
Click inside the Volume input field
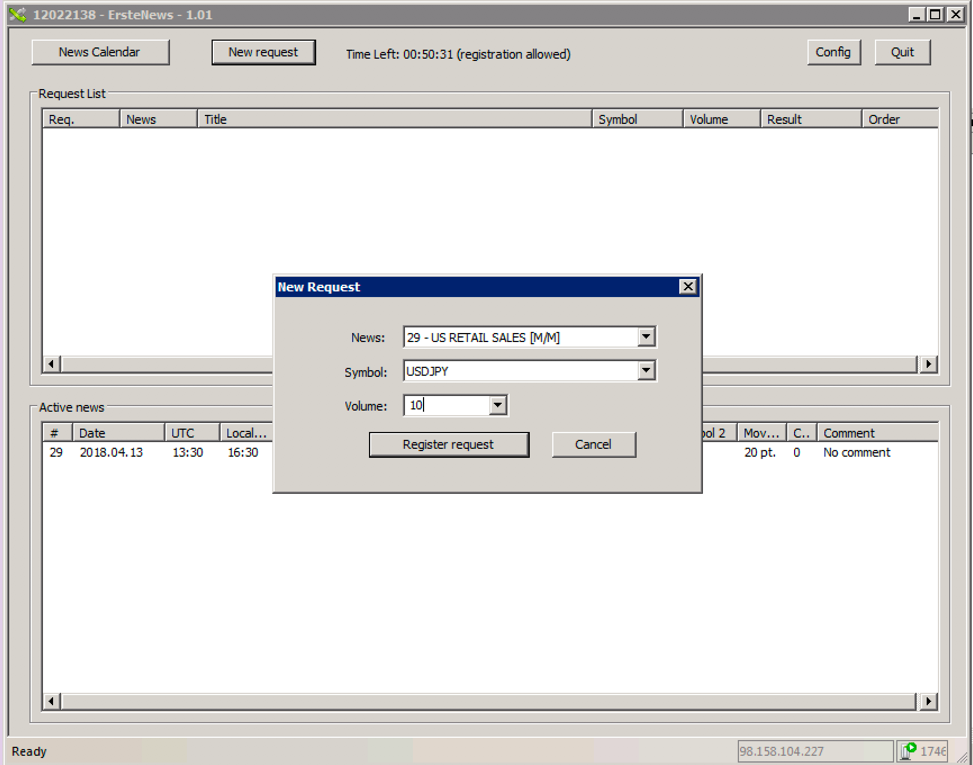coord(447,405)
